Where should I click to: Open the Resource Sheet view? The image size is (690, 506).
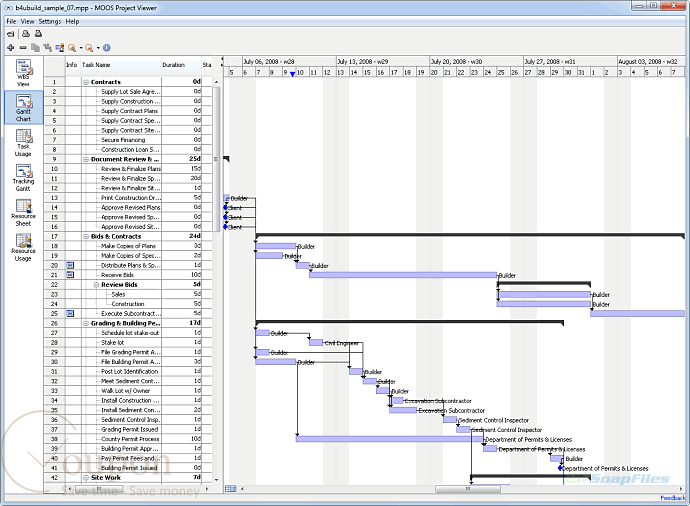[23, 213]
